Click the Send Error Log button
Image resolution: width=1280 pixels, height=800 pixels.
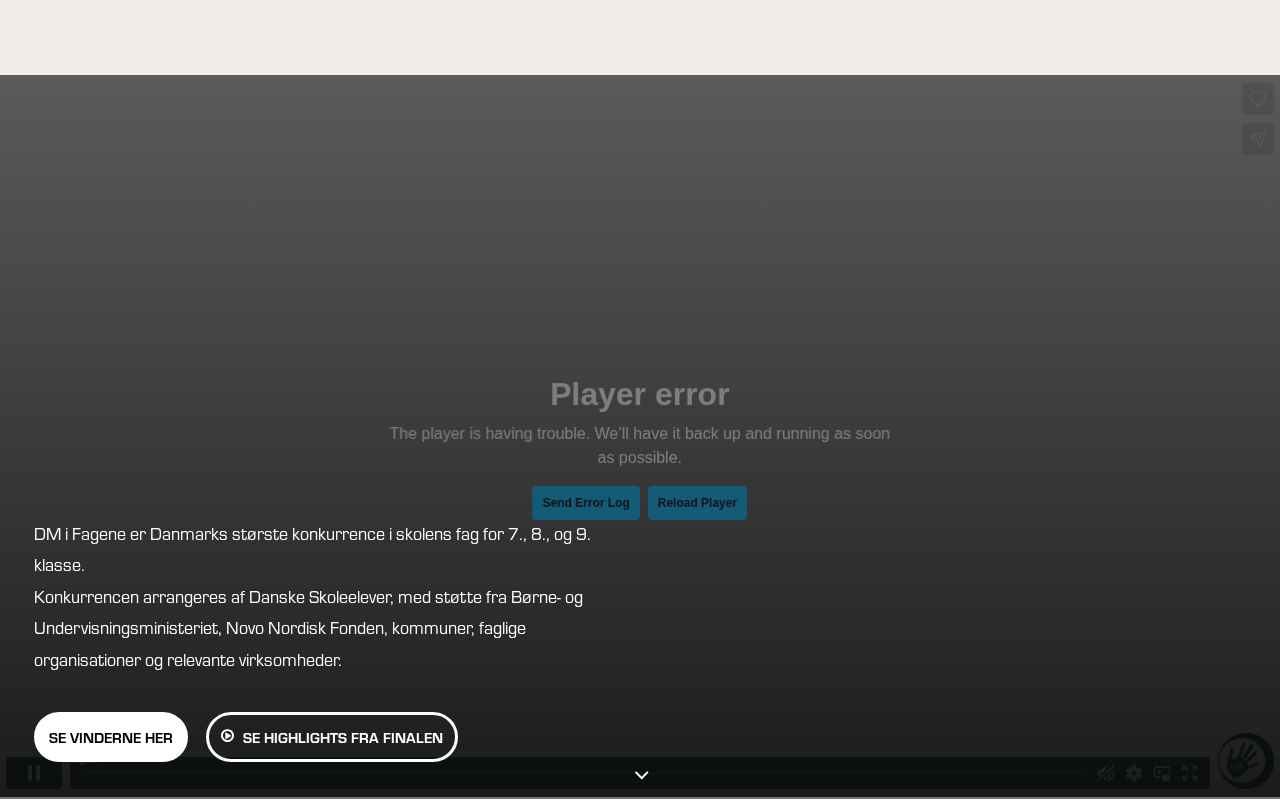coord(586,503)
